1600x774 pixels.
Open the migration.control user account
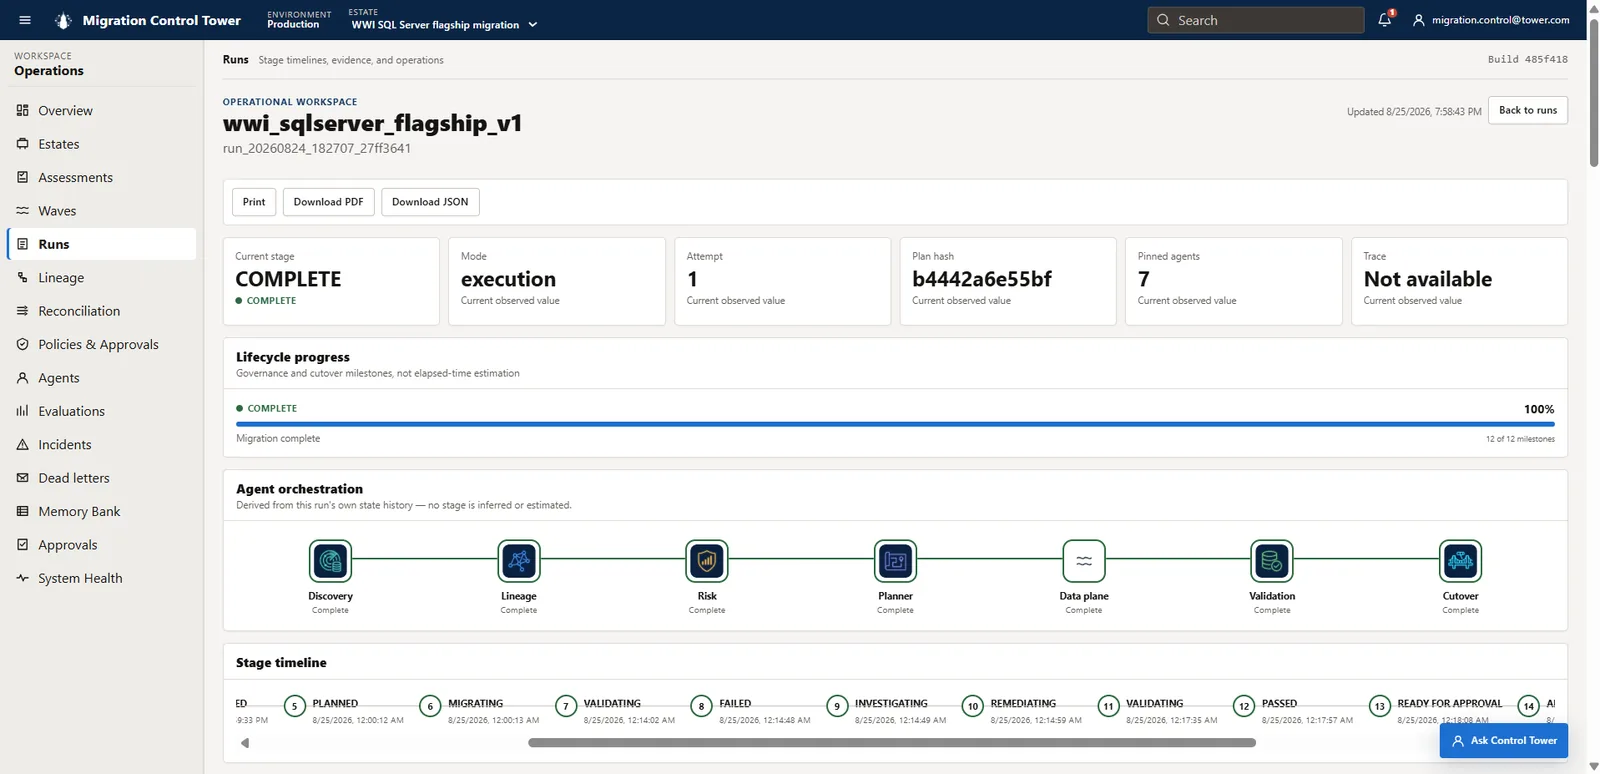[1490, 20]
